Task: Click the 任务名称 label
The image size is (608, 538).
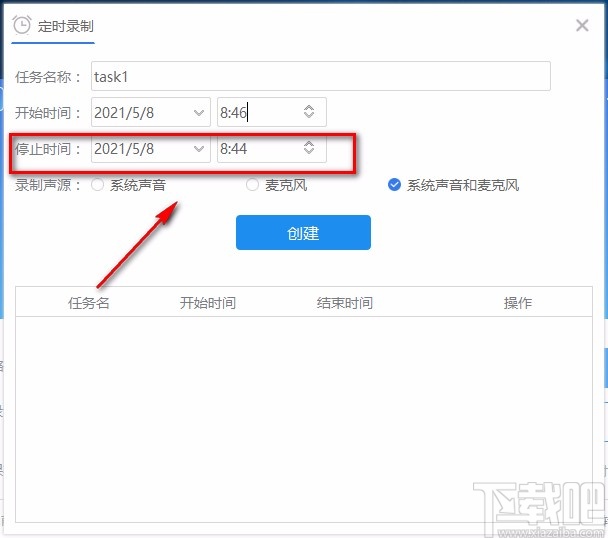Action: point(47,77)
